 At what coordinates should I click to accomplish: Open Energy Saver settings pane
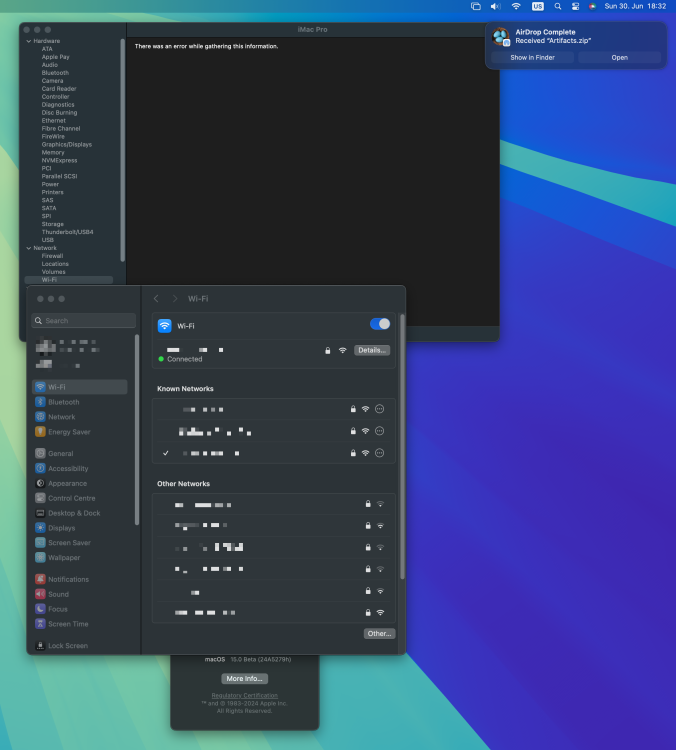point(79,431)
